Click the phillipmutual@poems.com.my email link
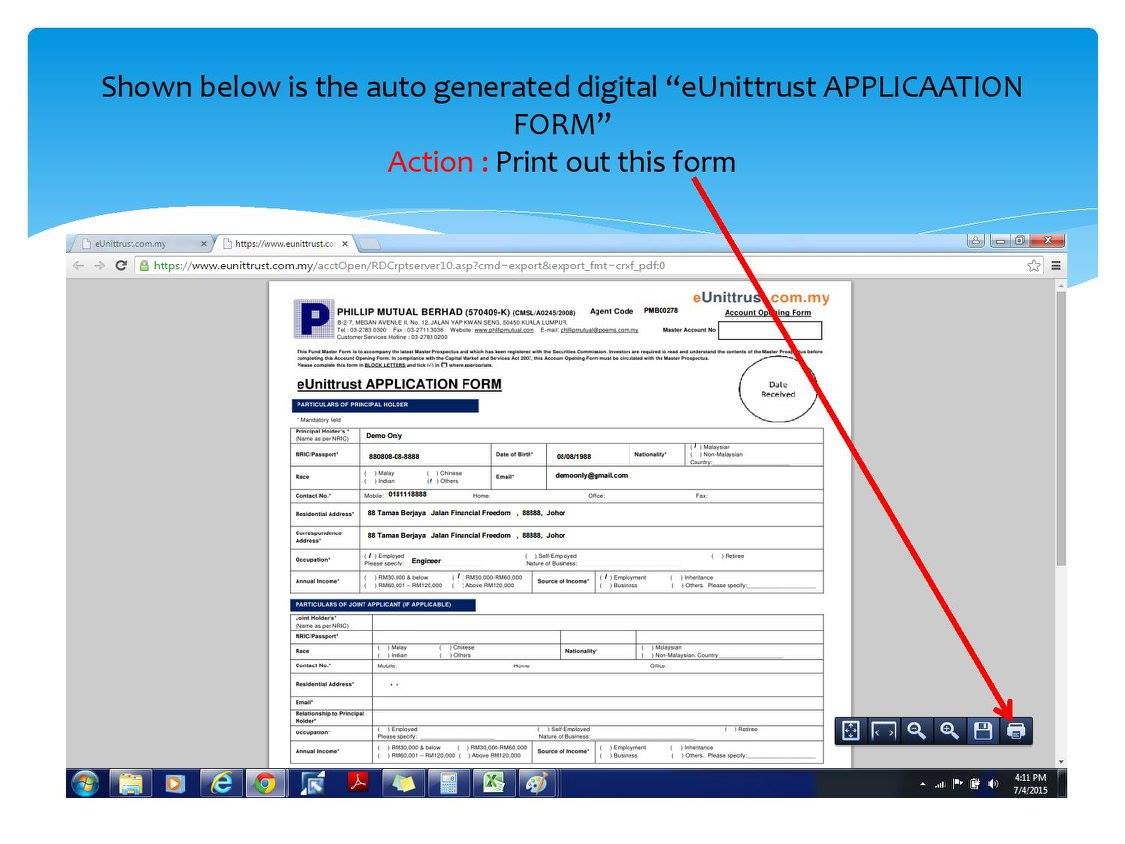The width and height of the screenshot is (1125, 844). [x=599, y=330]
